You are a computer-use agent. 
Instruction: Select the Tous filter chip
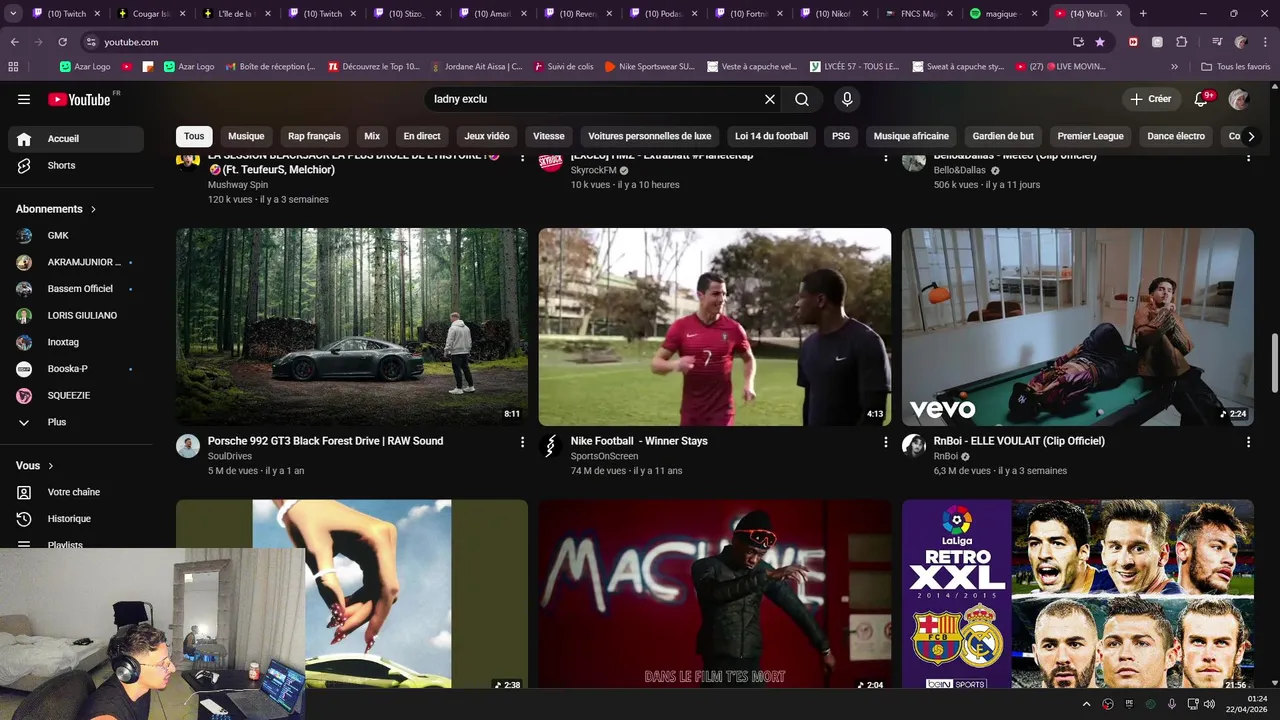(194, 136)
